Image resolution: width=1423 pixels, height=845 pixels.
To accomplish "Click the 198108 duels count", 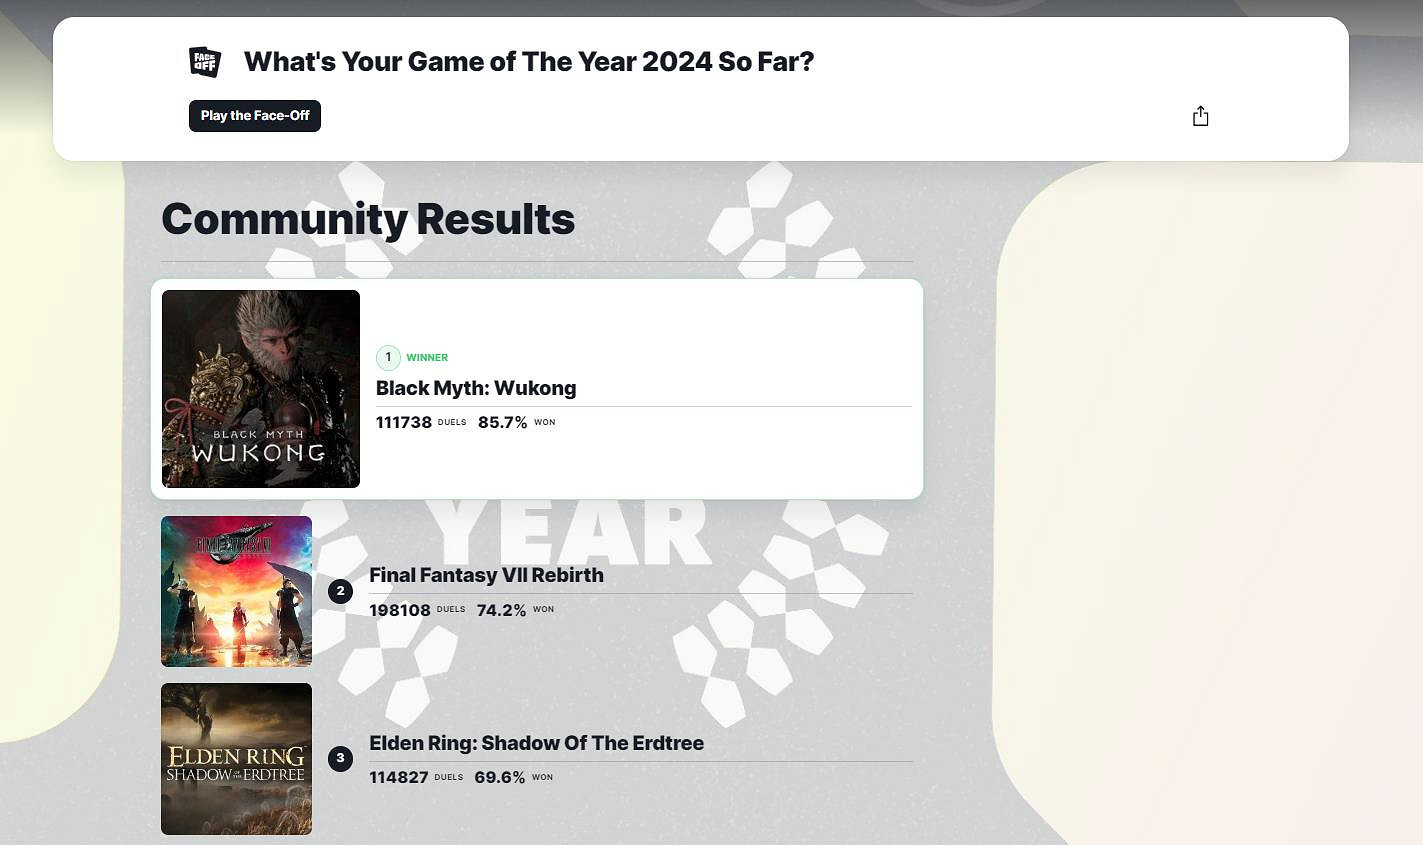I will point(400,610).
